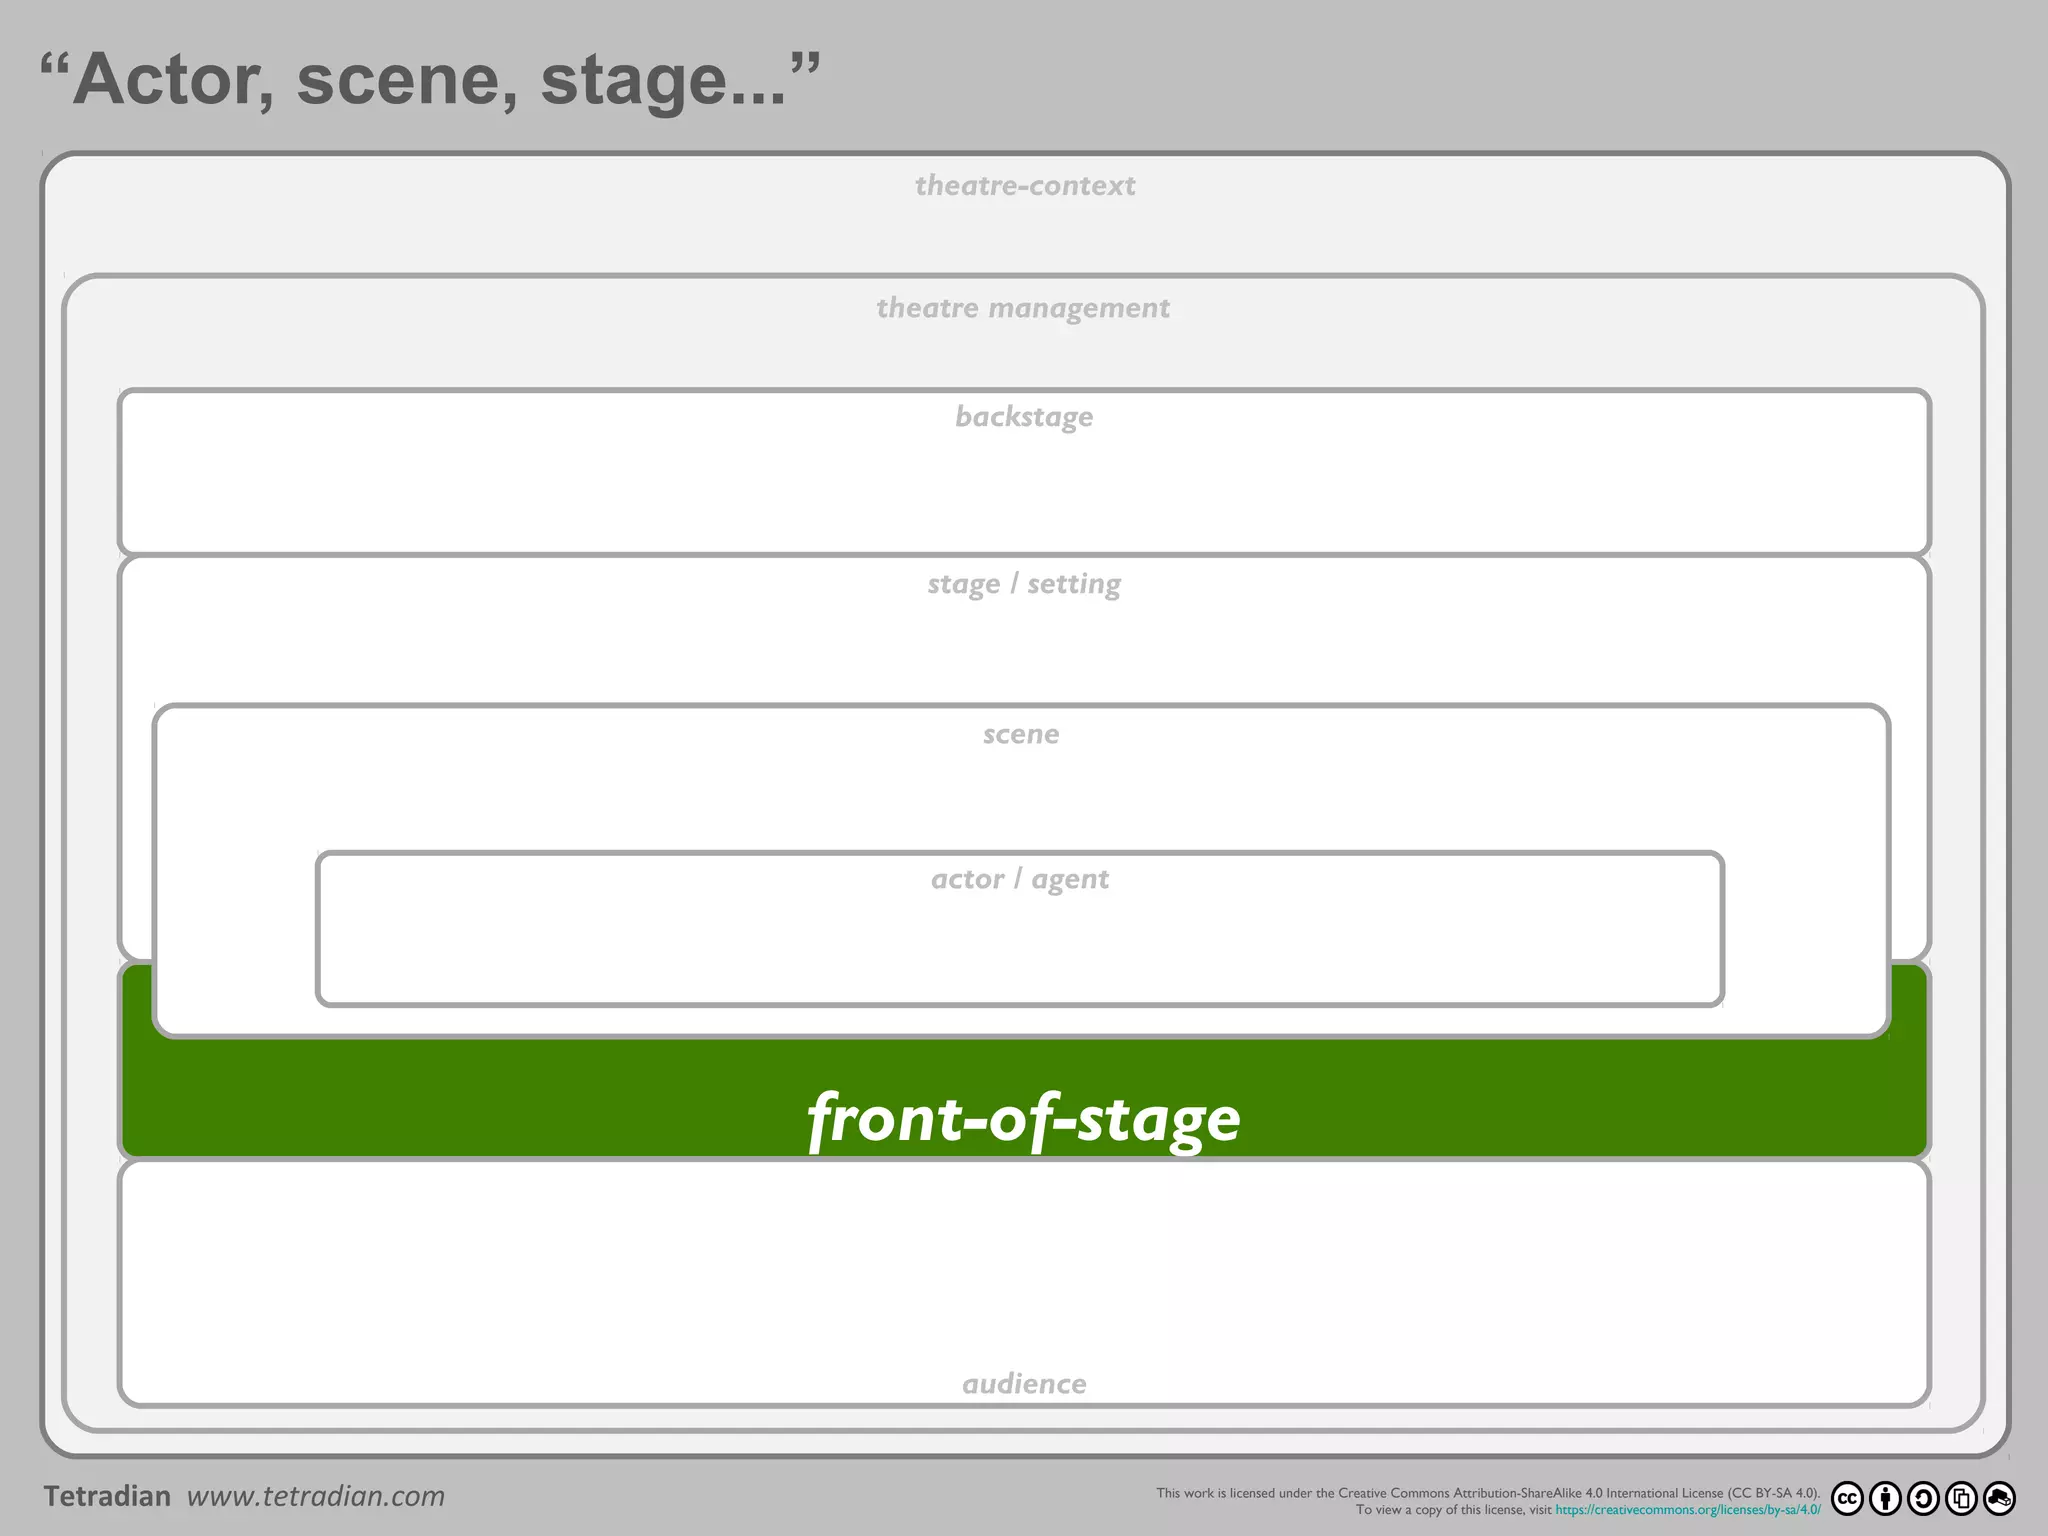The image size is (2048, 1536).
Task: Click the Creative Commons CC icon
Action: click(x=1847, y=1498)
